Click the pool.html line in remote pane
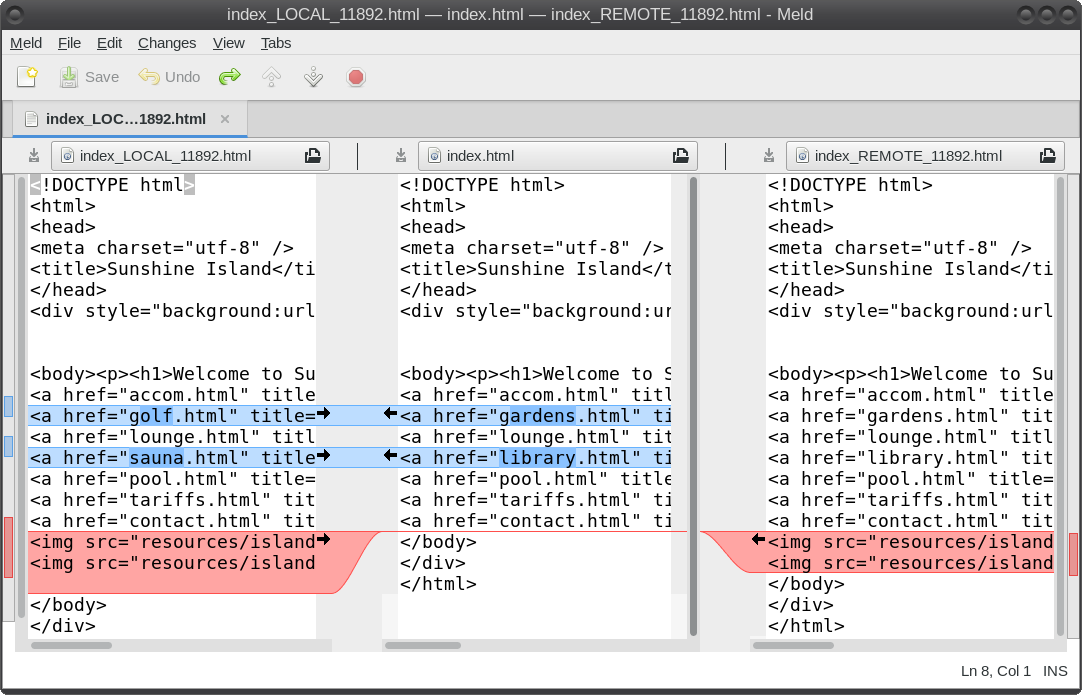Image resolution: width=1082 pixels, height=695 pixels. [910, 478]
